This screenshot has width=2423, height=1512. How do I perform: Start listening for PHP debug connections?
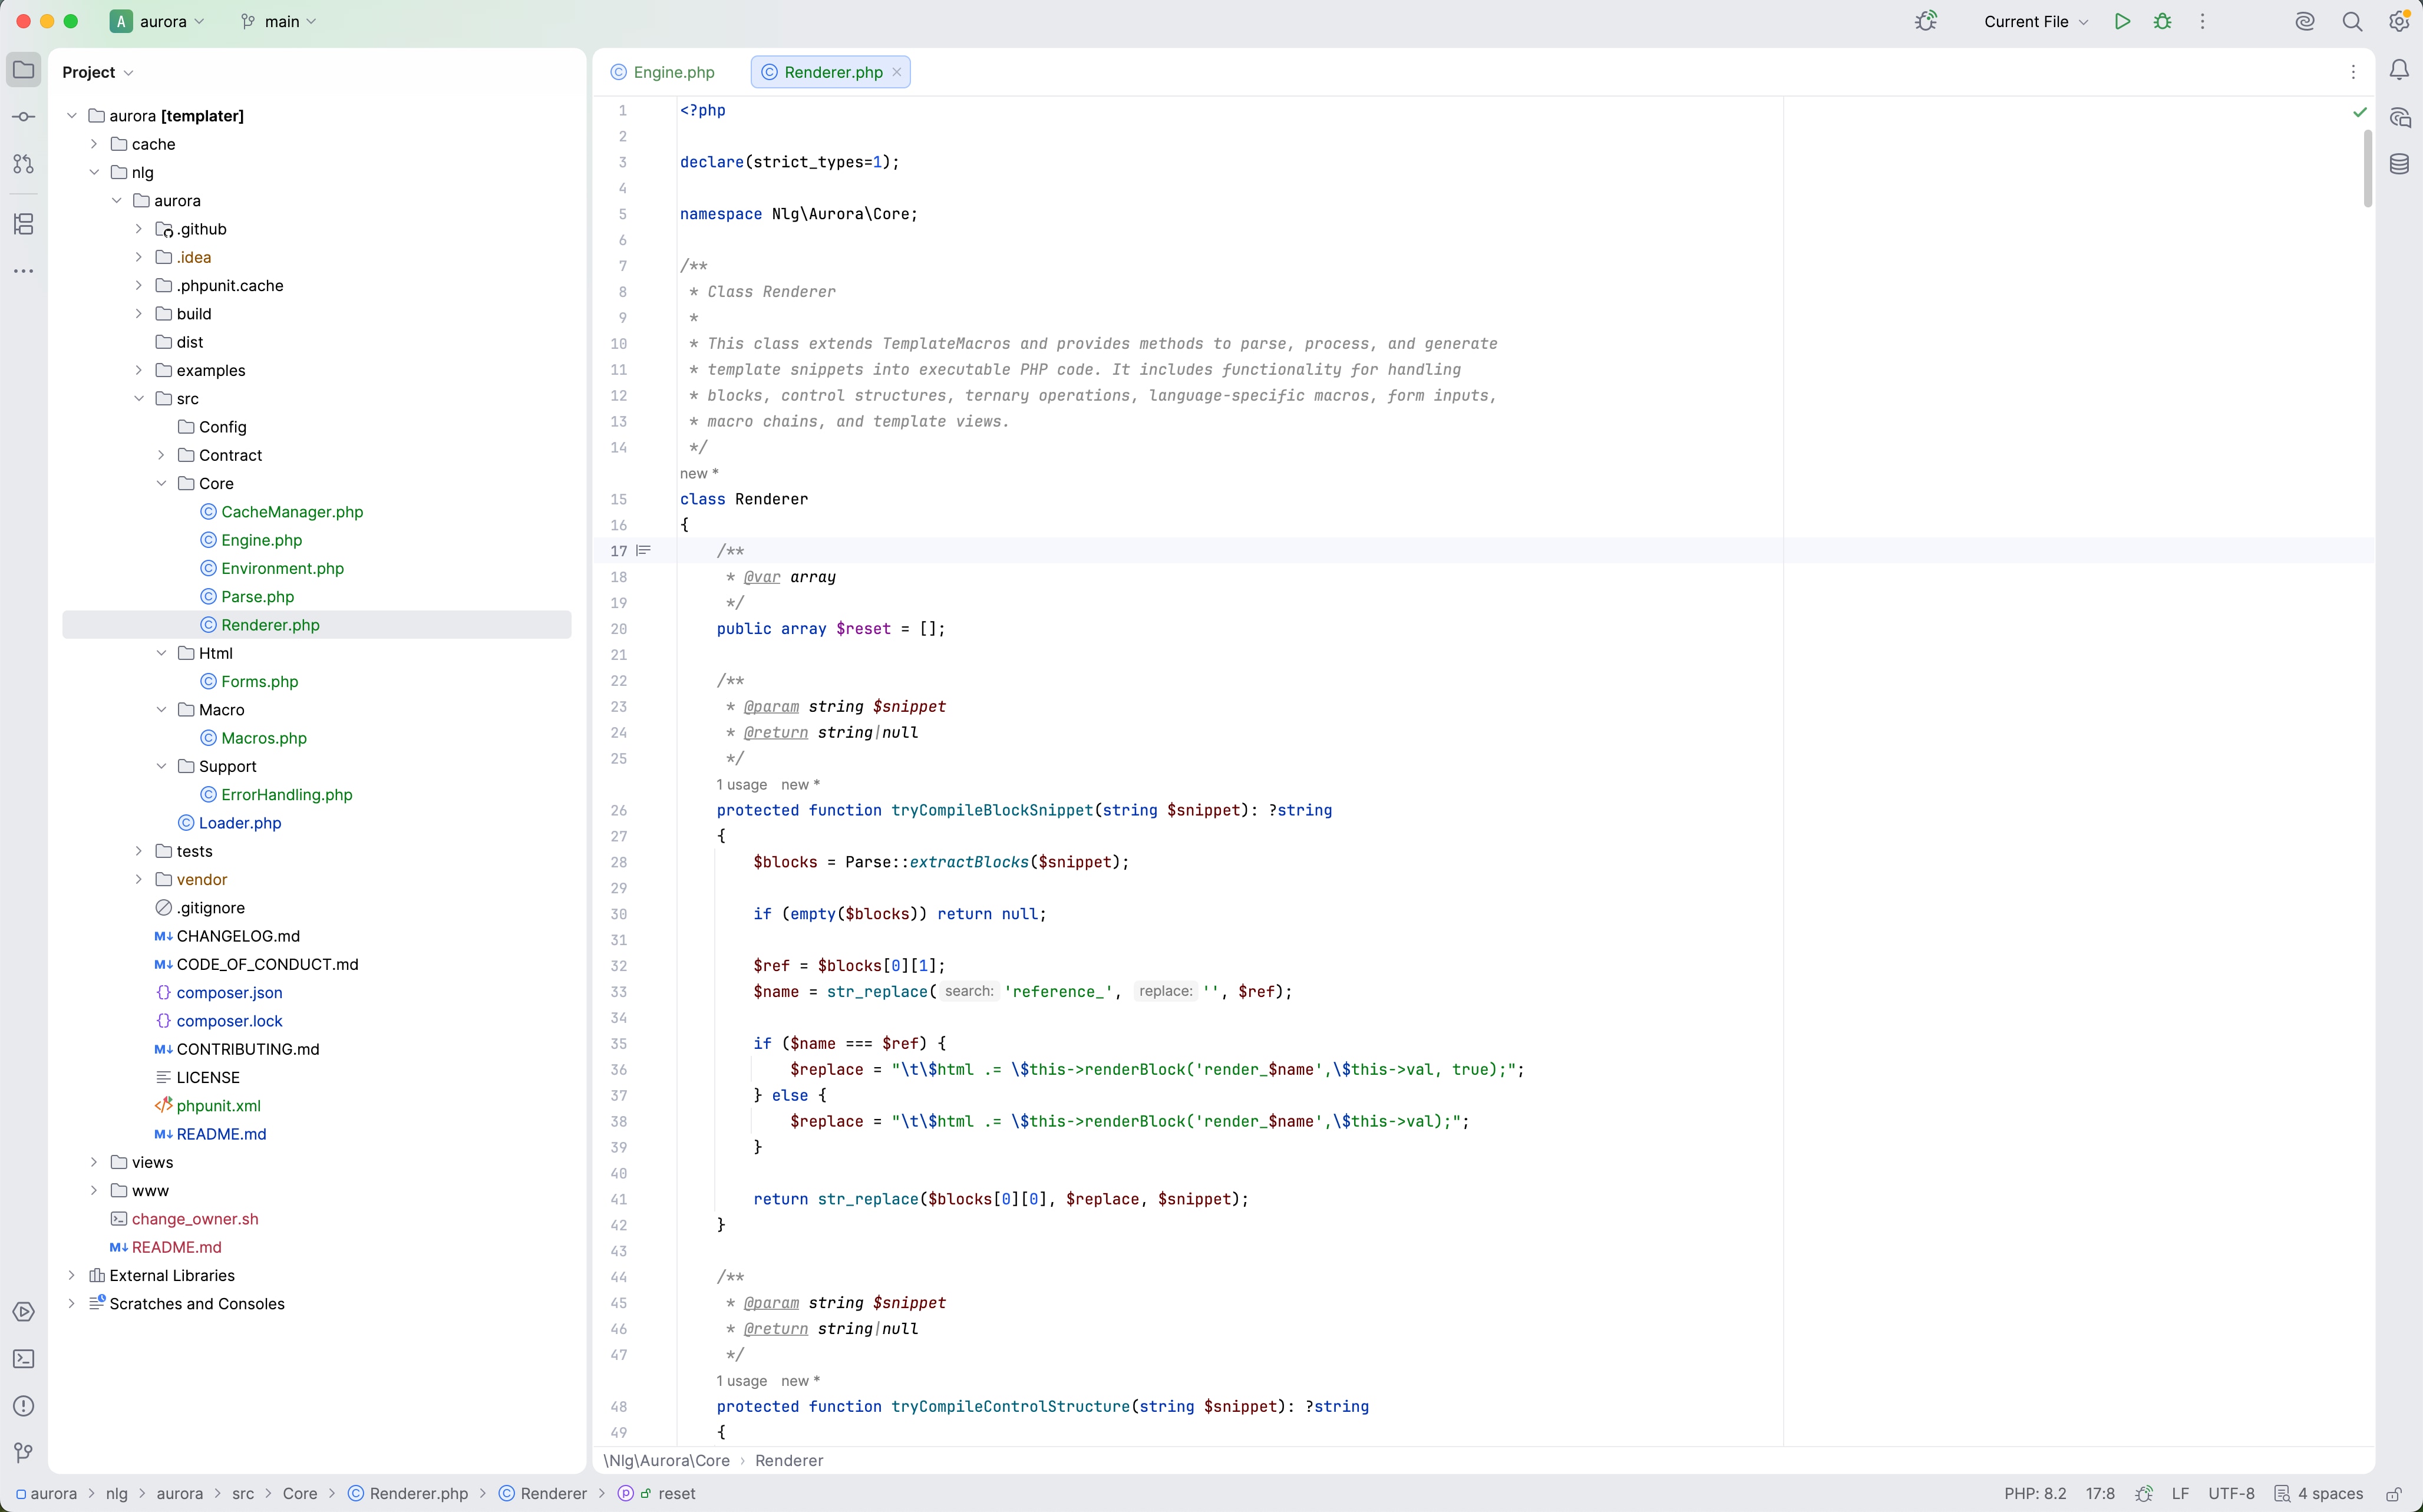(x=1926, y=21)
